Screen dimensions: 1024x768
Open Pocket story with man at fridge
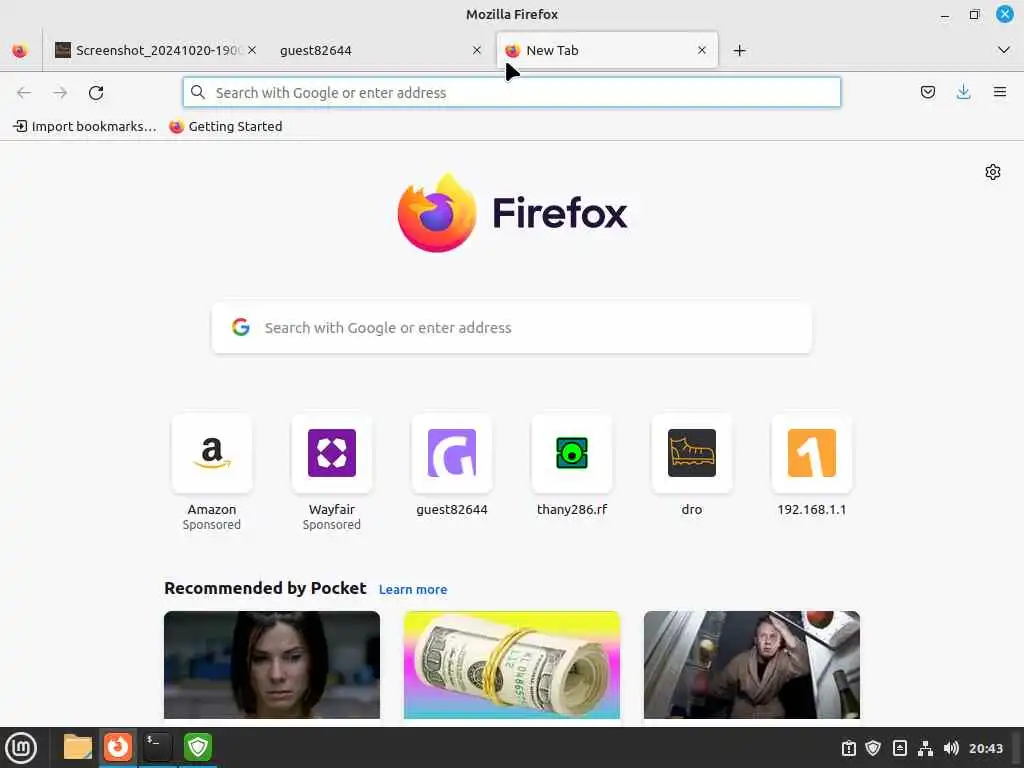point(752,665)
